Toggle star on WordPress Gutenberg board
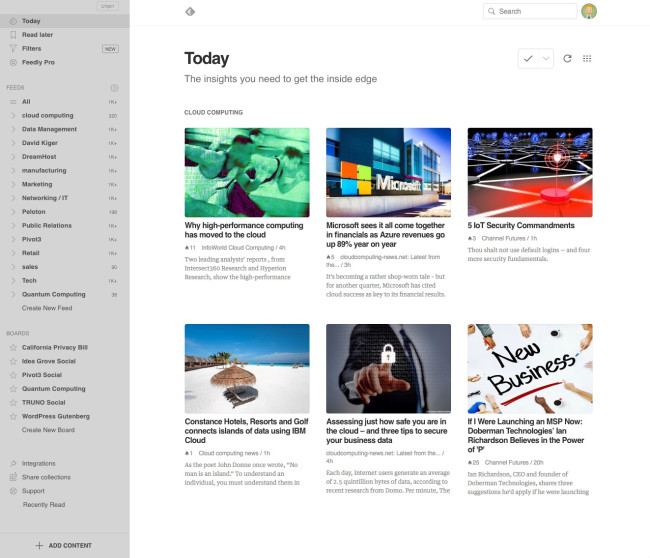Image resolution: width=650 pixels, height=558 pixels. [x=11, y=416]
